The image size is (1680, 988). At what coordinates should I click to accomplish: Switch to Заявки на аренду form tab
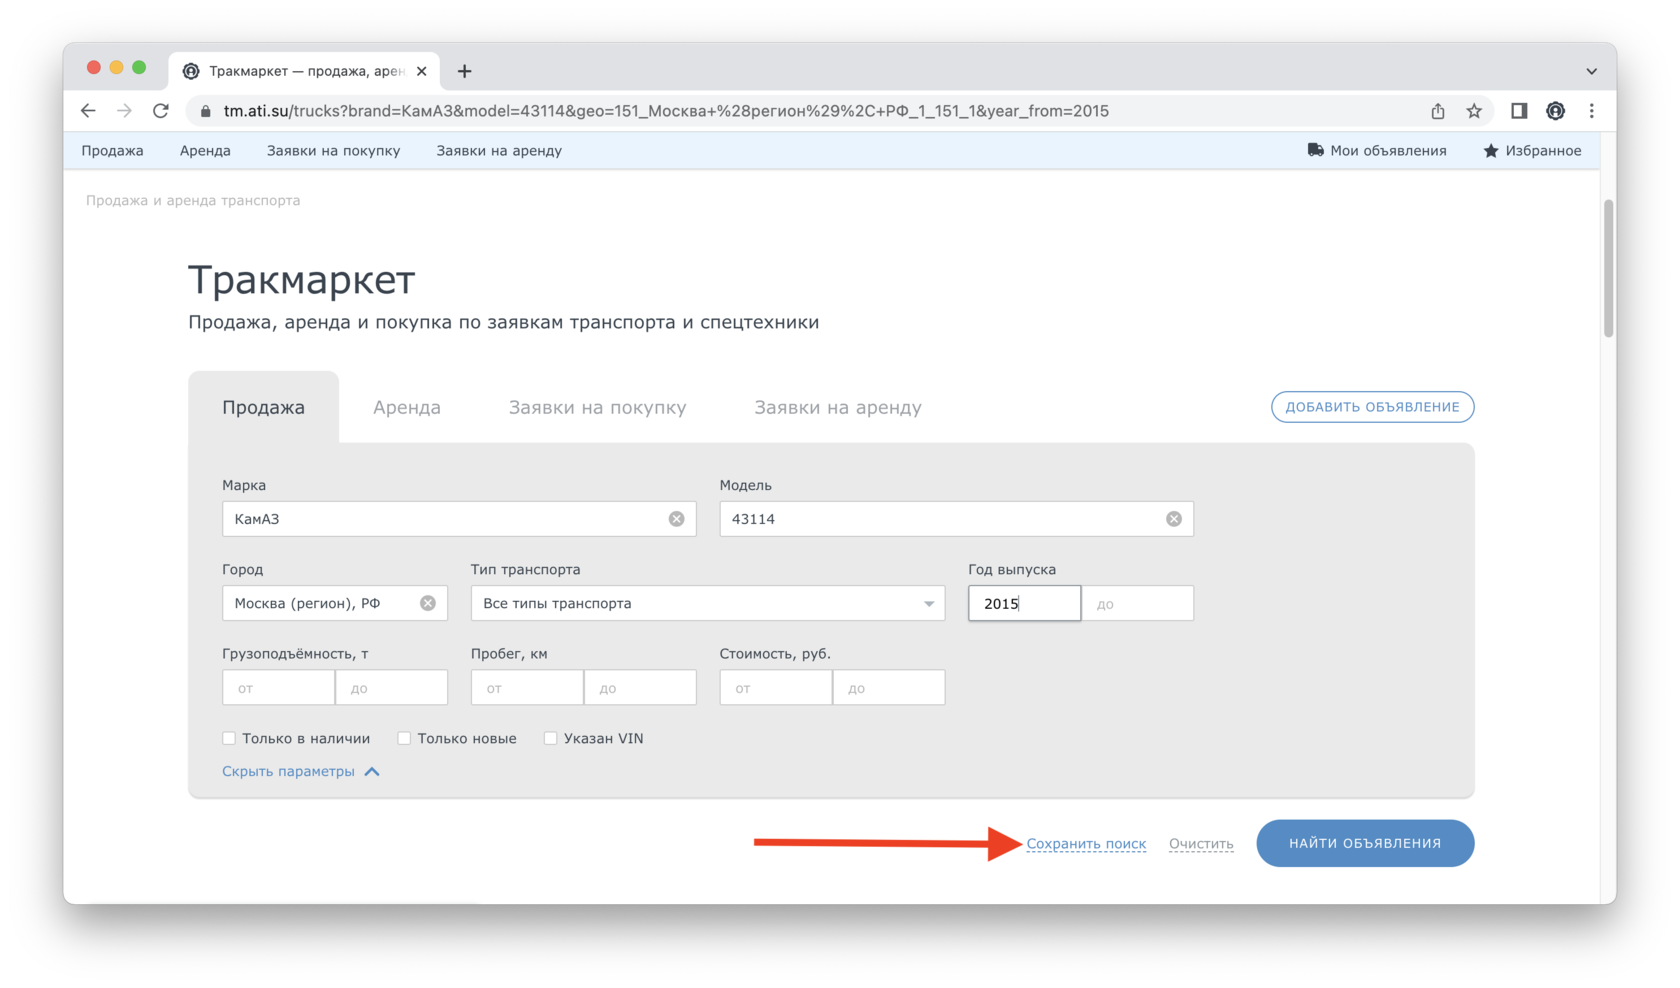[838, 407]
